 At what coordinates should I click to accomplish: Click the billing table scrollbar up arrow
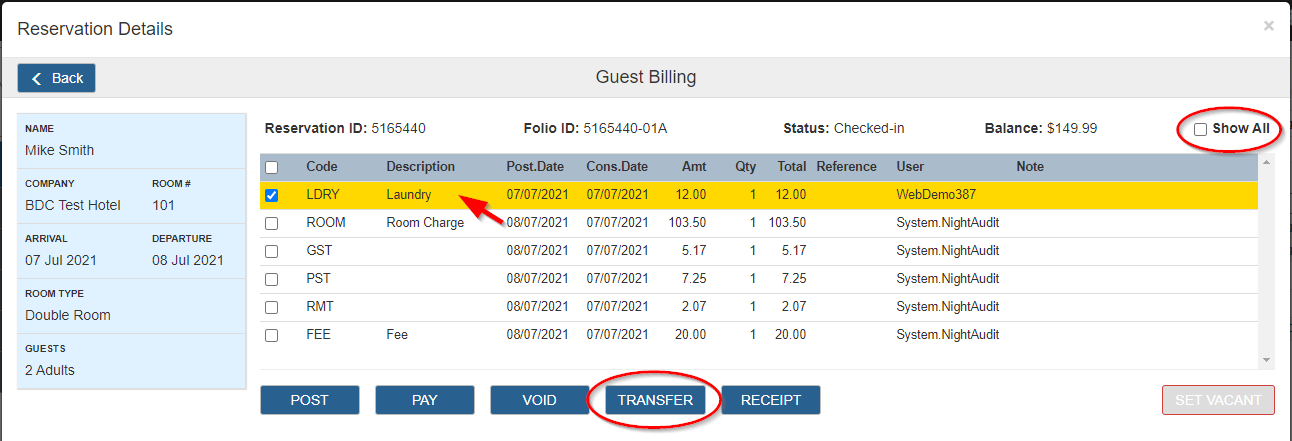(x=1267, y=161)
